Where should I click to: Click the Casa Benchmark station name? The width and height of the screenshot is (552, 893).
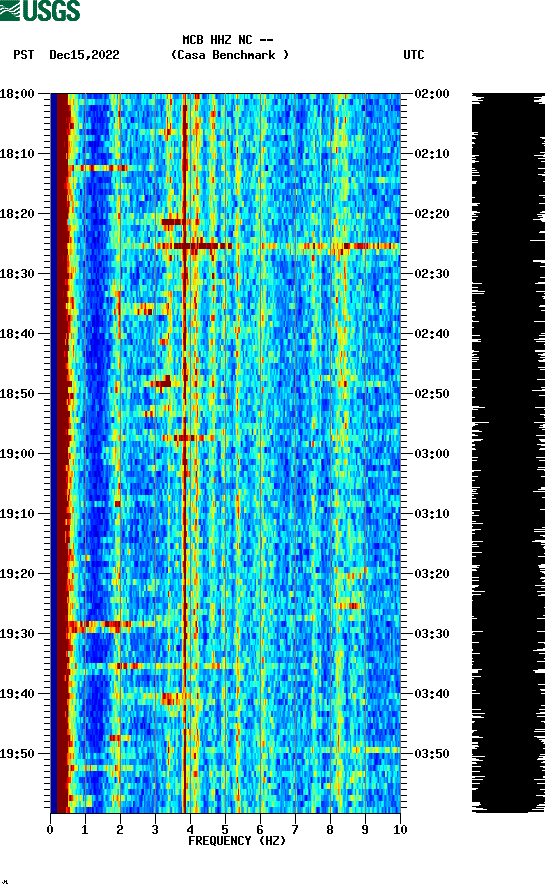click(230, 55)
